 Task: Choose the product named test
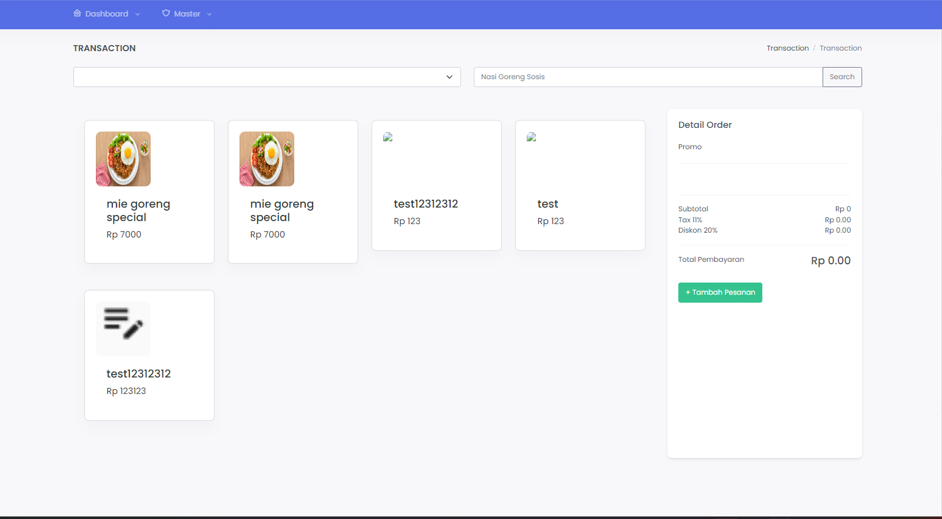coord(547,204)
